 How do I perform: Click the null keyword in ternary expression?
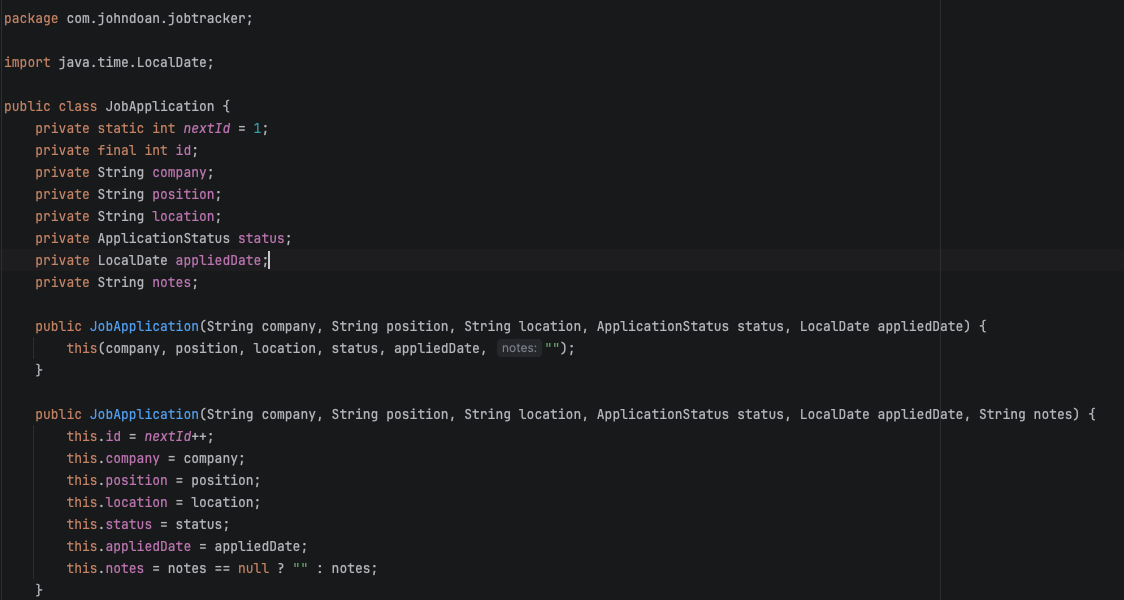(x=253, y=568)
